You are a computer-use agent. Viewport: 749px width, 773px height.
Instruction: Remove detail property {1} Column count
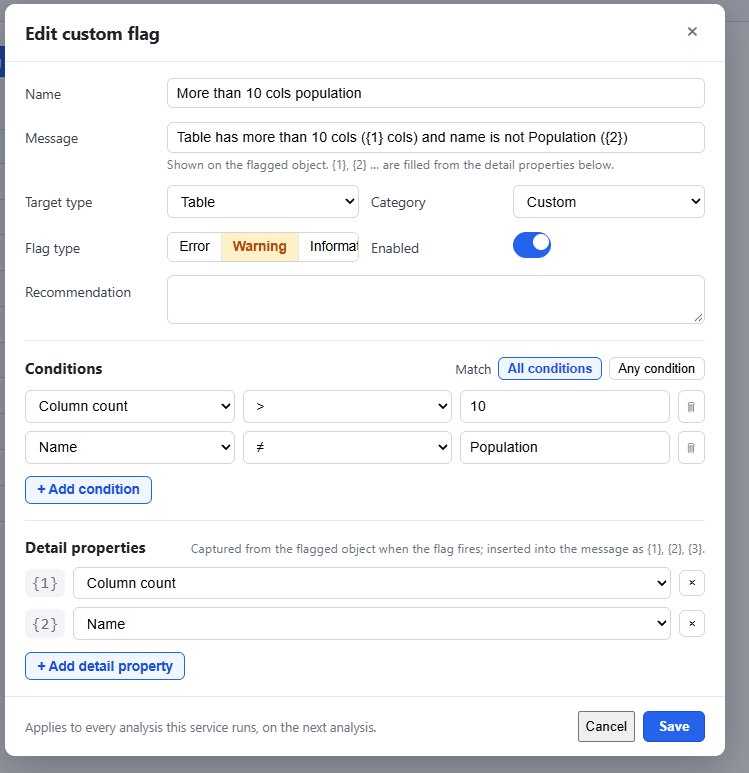[x=692, y=583]
